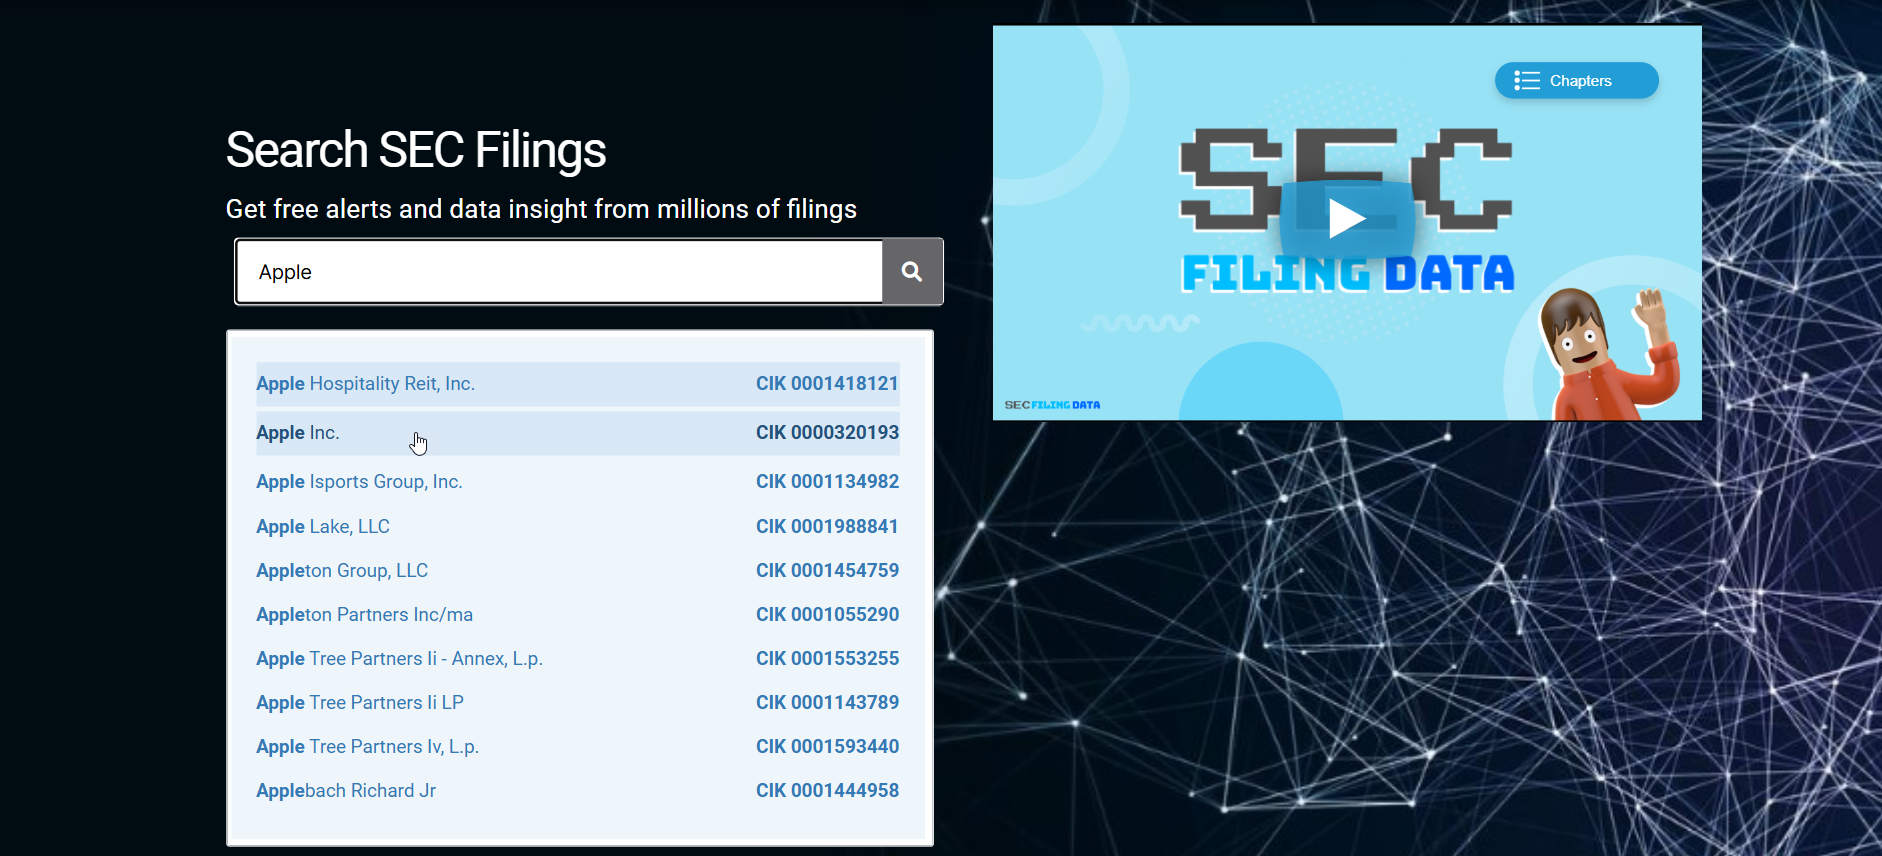Image resolution: width=1882 pixels, height=856 pixels.
Task: Open Apple Tree Partners Iv, L.p. result
Action: click(367, 747)
